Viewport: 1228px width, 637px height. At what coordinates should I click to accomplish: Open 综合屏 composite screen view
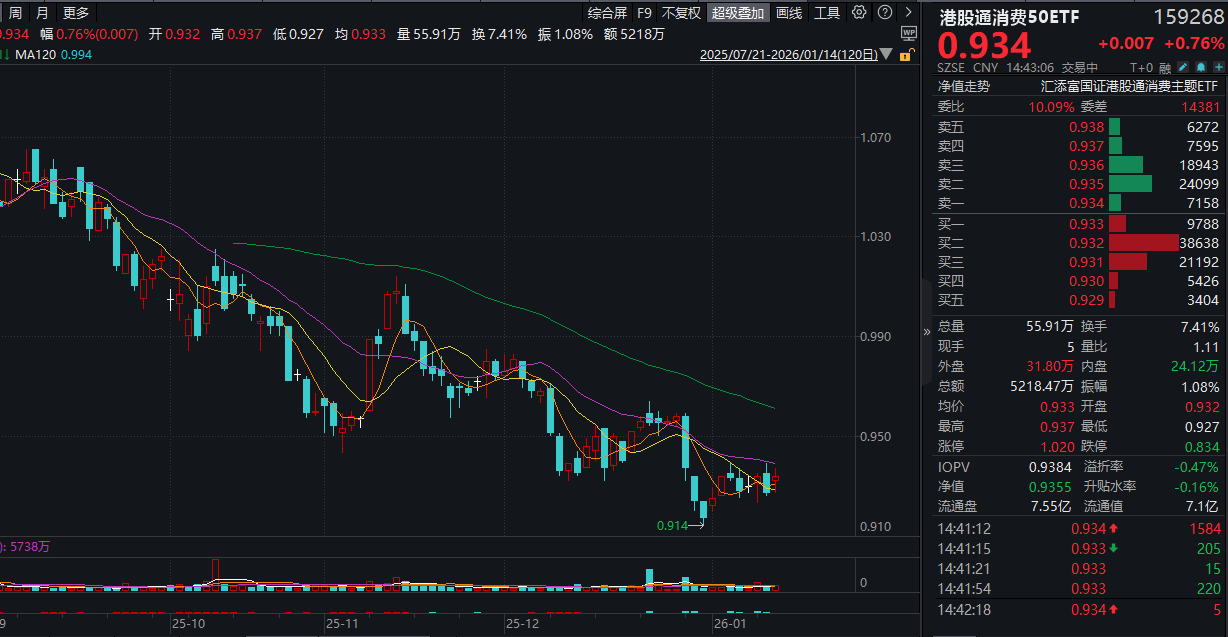(607, 13)
